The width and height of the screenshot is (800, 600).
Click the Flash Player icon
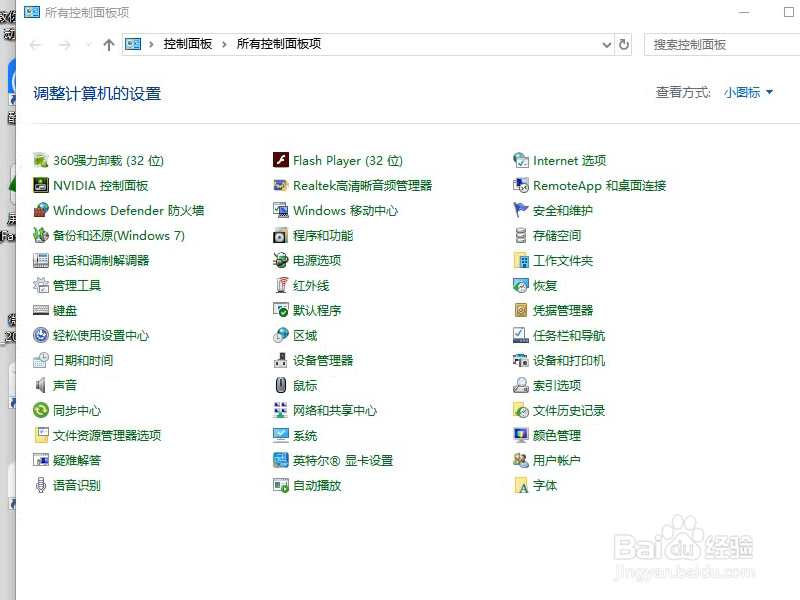tap(281, 160)
